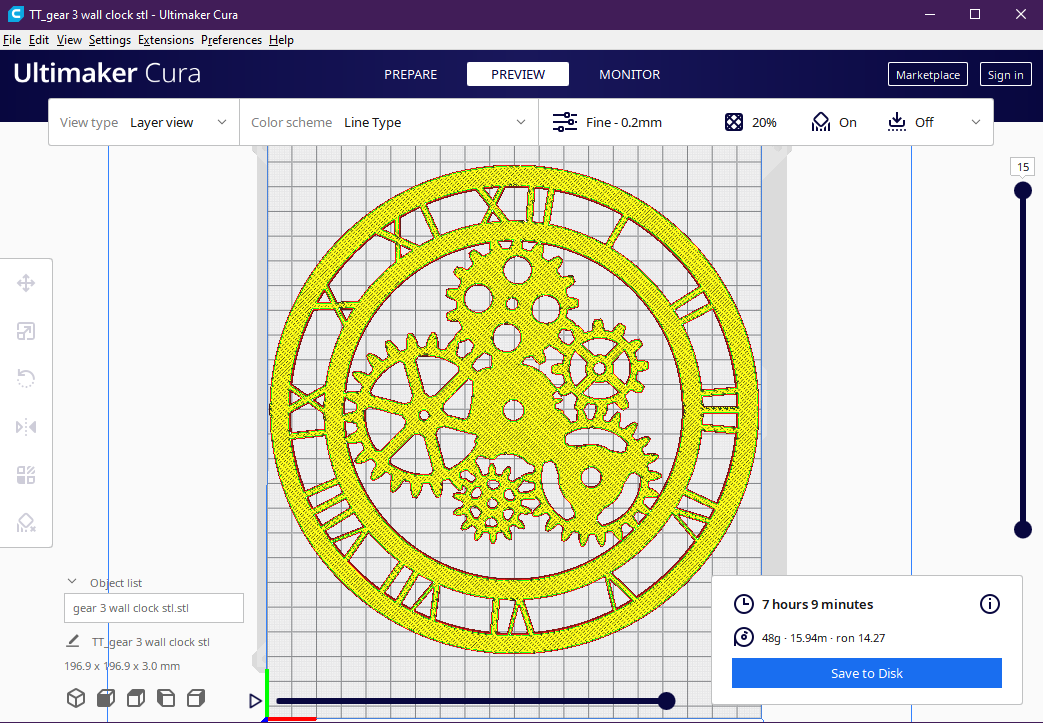Click the upper handle of layer slider
Screen dimensions: 1043x723
1023,191
